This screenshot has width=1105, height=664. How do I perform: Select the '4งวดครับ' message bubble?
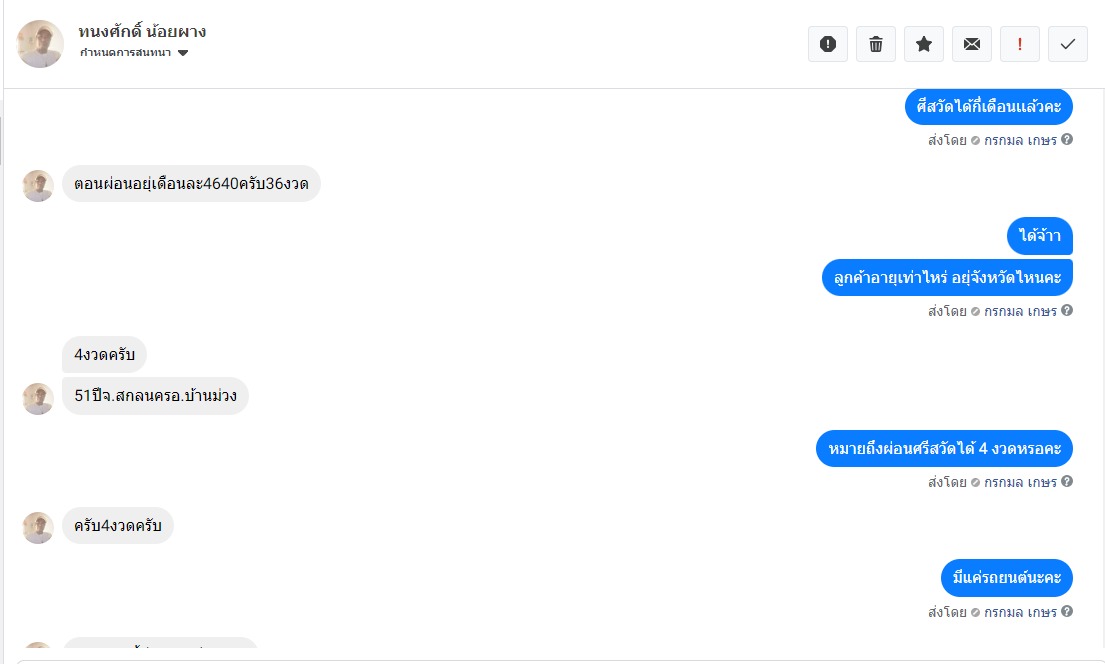click(x=104, y=355)
